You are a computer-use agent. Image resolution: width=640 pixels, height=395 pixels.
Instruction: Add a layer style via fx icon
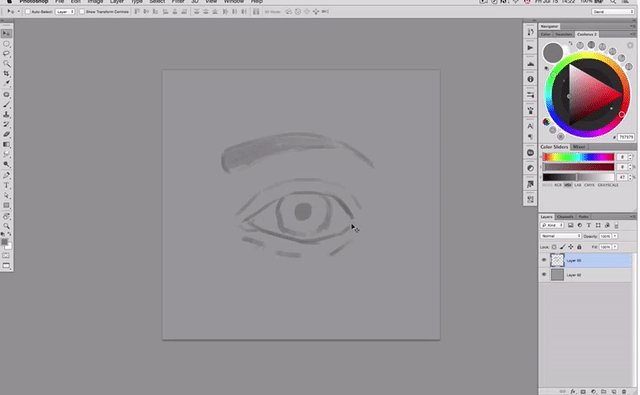[573, 391]
